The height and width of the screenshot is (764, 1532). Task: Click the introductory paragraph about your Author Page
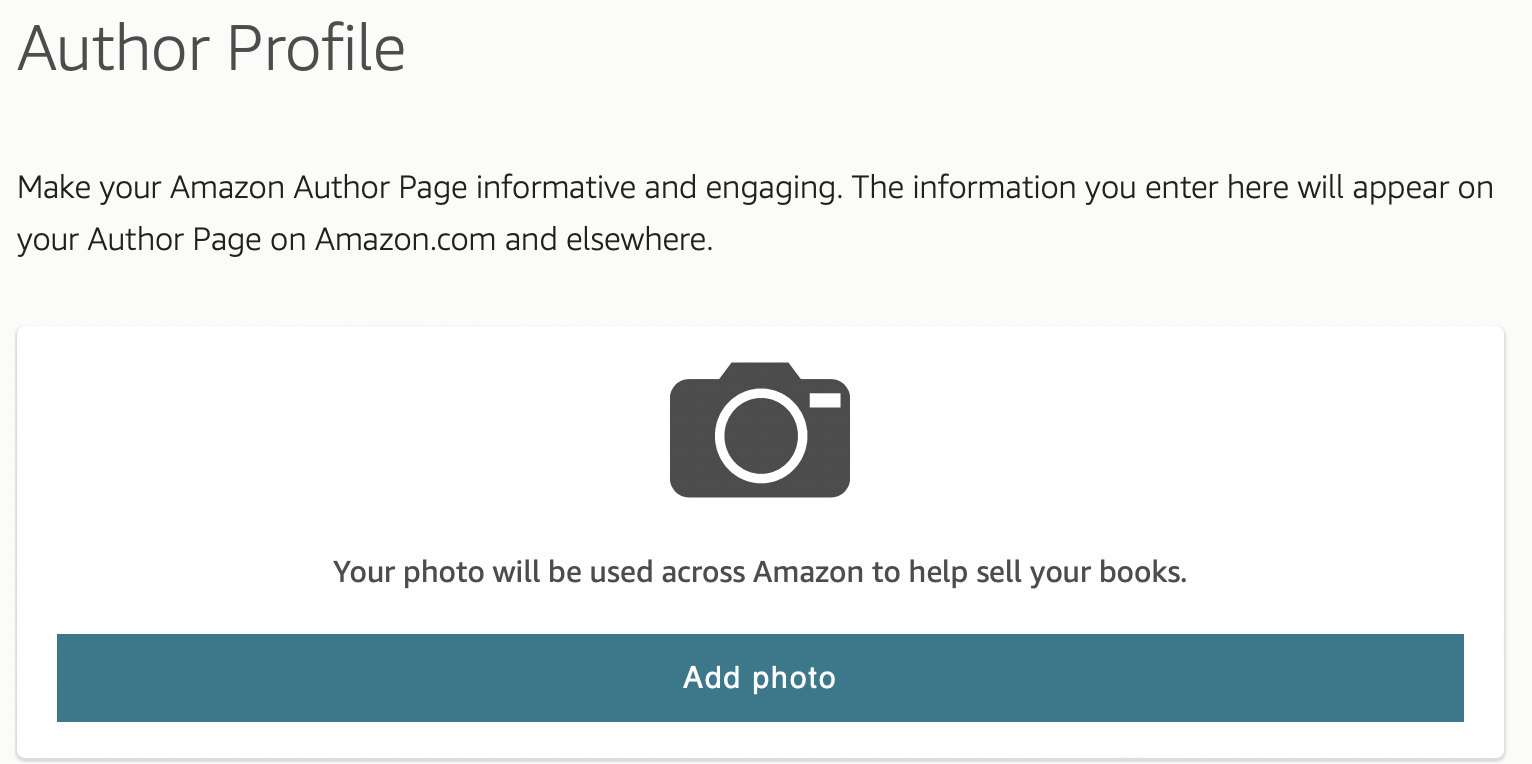click(x=753, y=212)
